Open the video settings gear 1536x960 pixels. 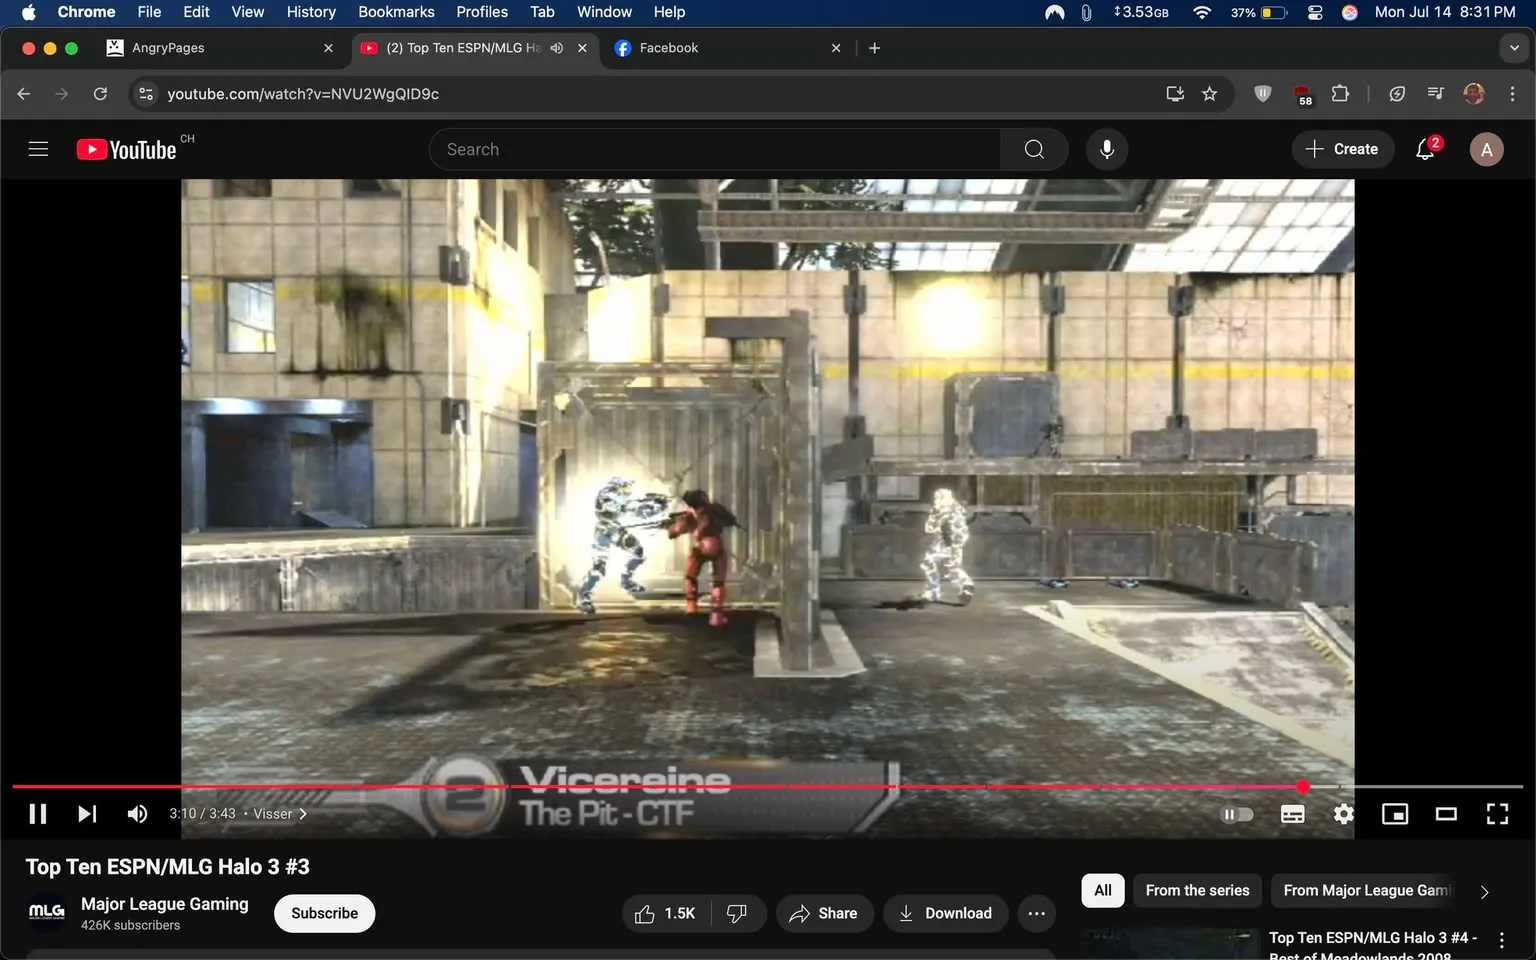pos(1343,814)
